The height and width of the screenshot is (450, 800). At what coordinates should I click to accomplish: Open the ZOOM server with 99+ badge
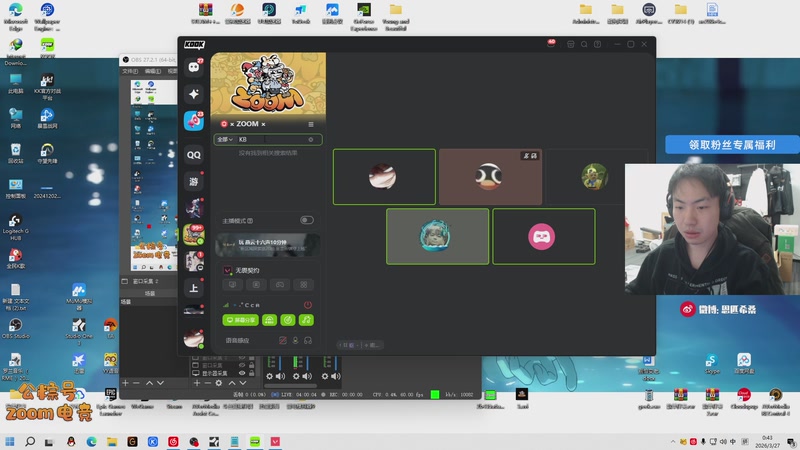pyautogui.click(x=194, y=235)
